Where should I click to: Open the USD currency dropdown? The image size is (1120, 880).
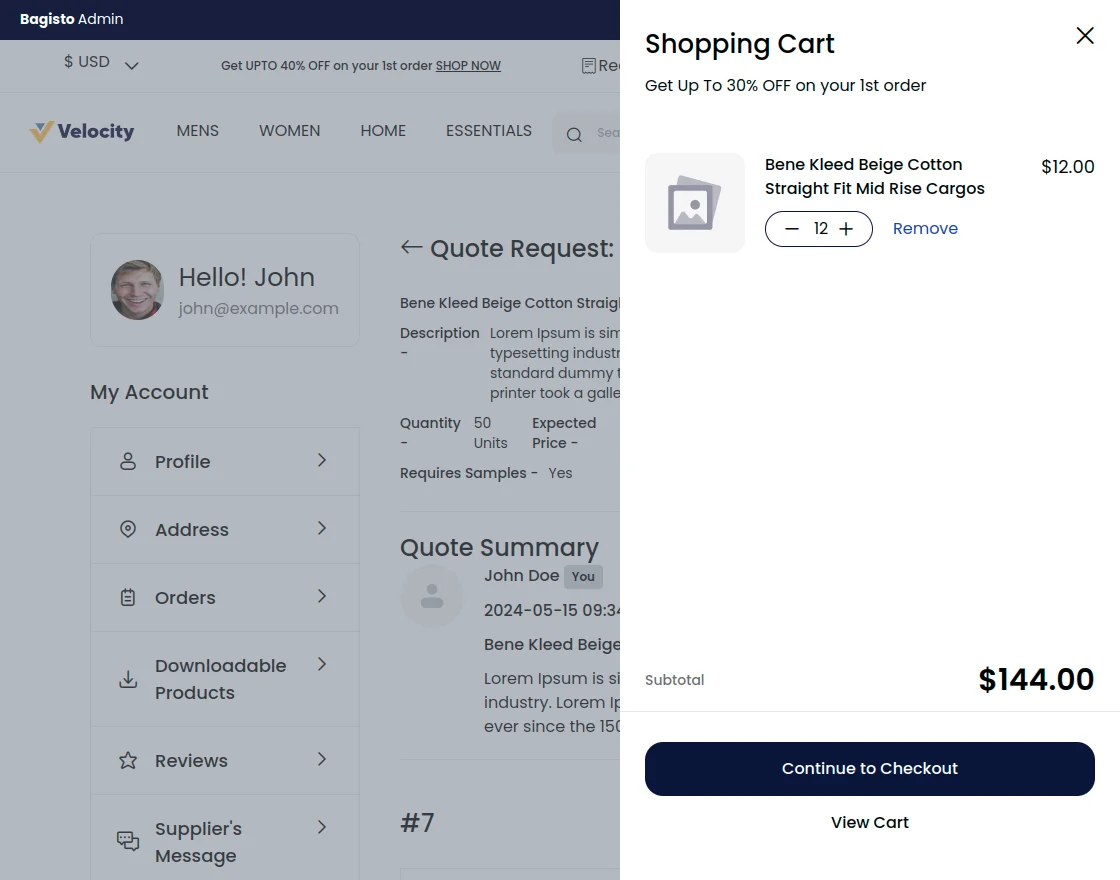(x=101, y=63)
